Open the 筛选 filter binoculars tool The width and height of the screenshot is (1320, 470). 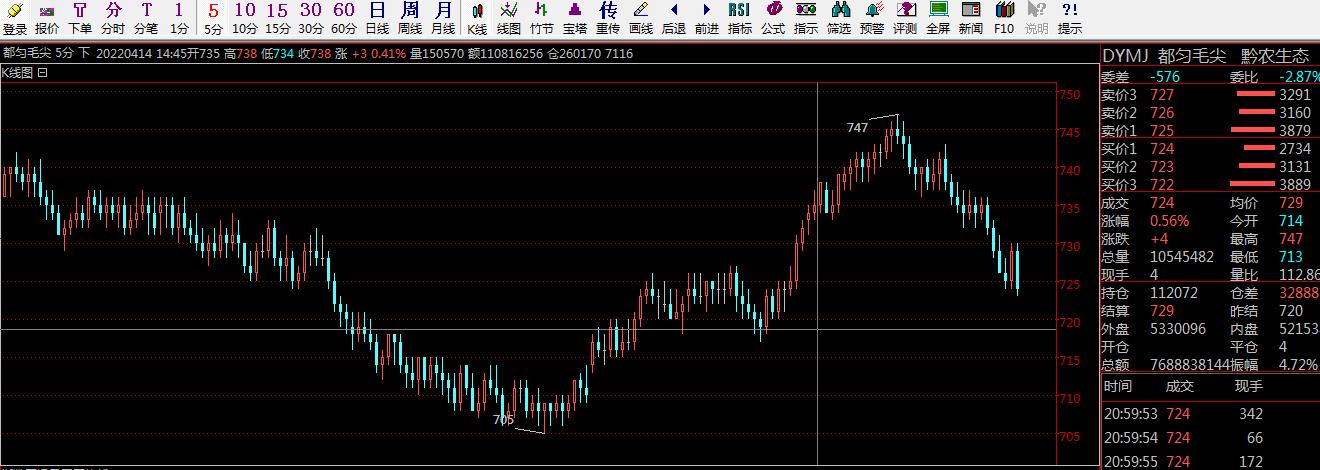click(839, 18)
